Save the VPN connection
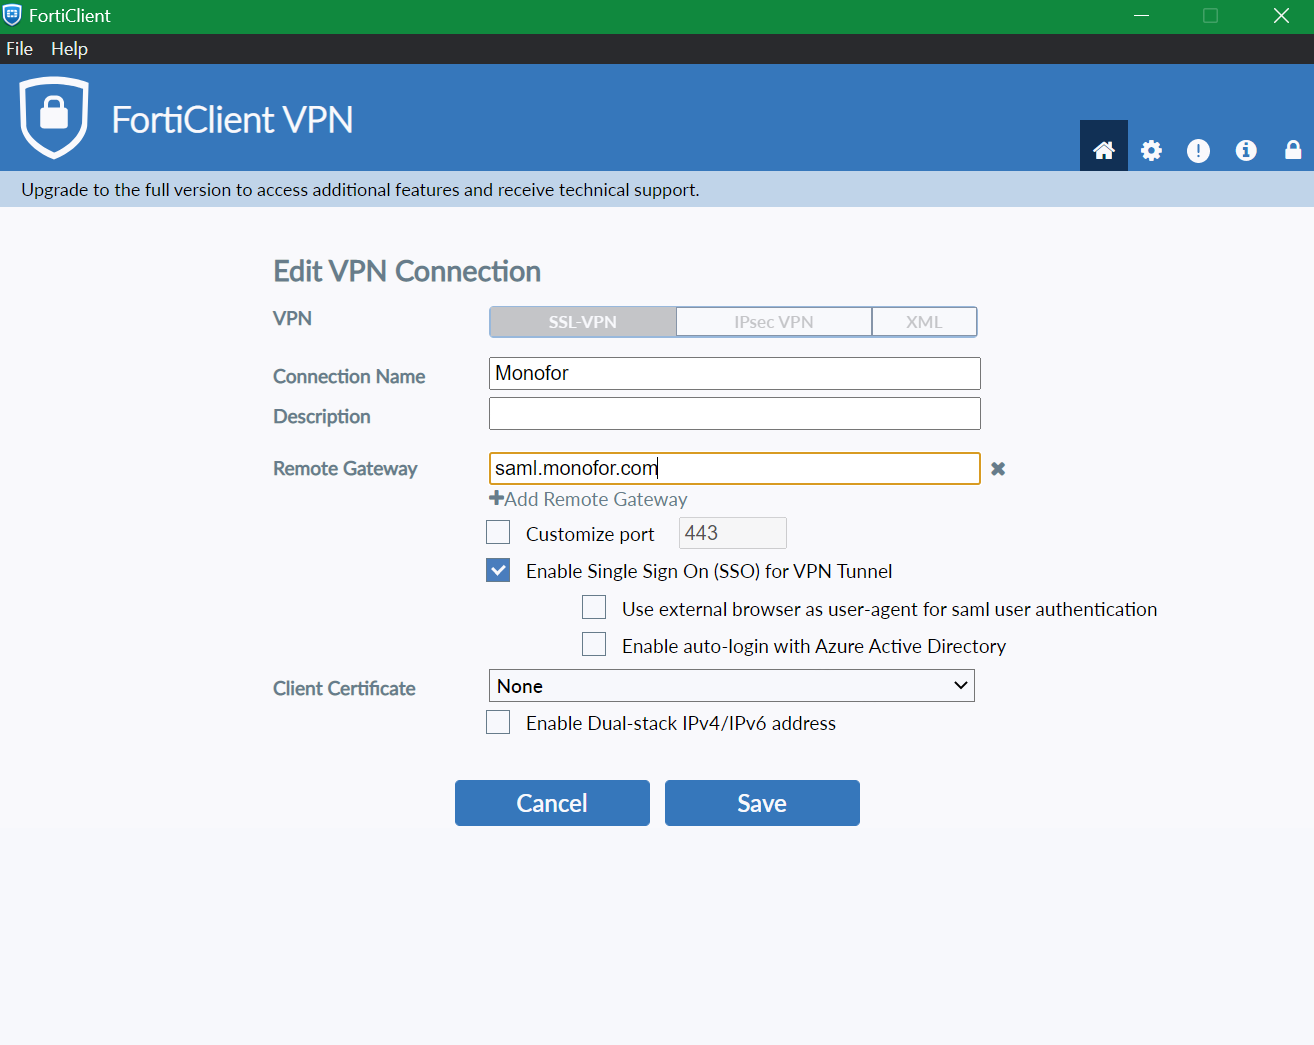Viewport: 1314px width, 1045px height. 761,803
